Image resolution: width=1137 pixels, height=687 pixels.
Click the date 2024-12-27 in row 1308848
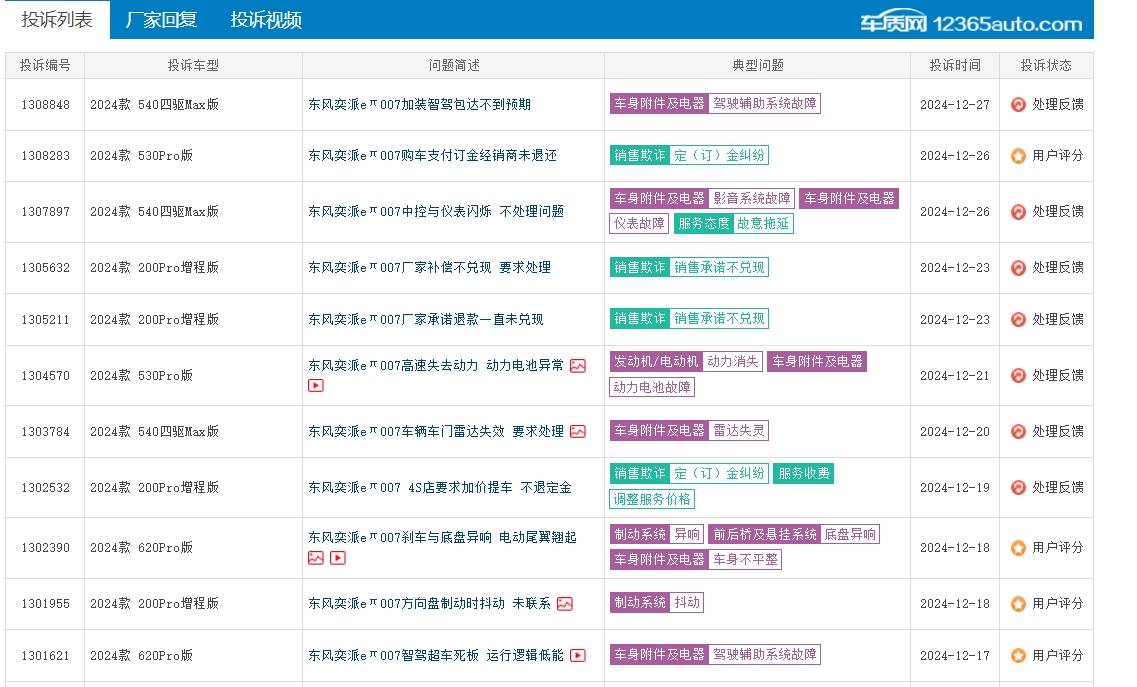[x=955, y=104]
